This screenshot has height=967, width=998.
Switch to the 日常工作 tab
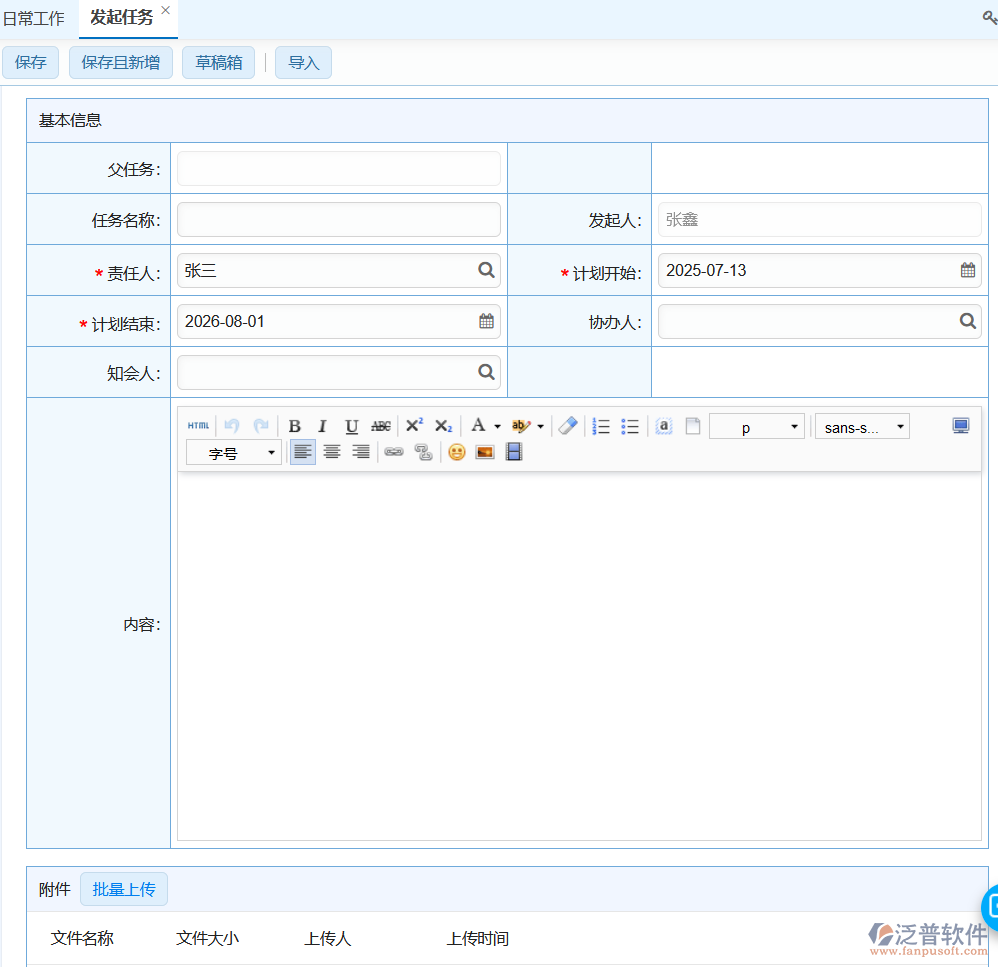click(x=35, y=18)
